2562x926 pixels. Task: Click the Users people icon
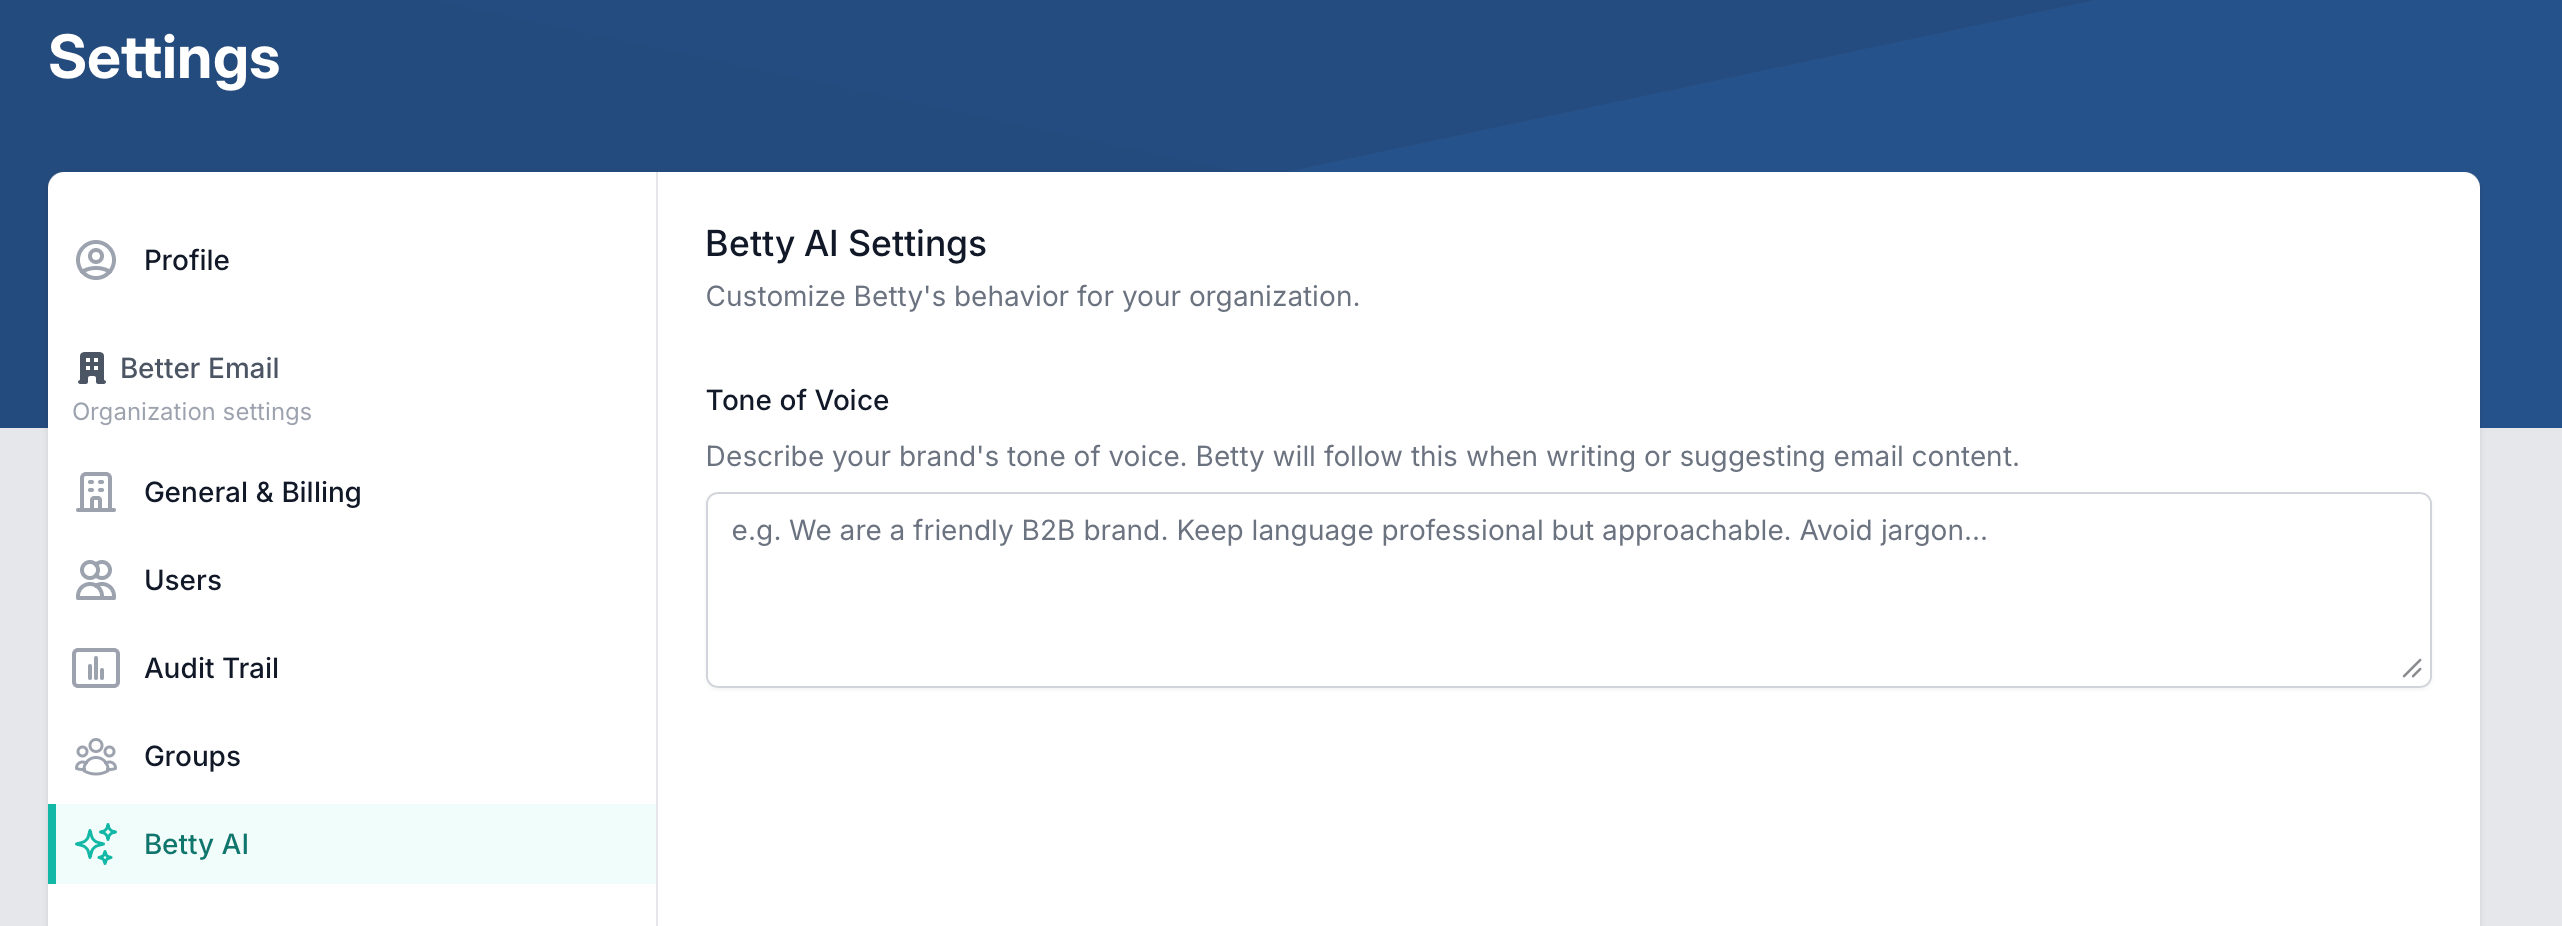pyautogui.click(x=95, y=580)
